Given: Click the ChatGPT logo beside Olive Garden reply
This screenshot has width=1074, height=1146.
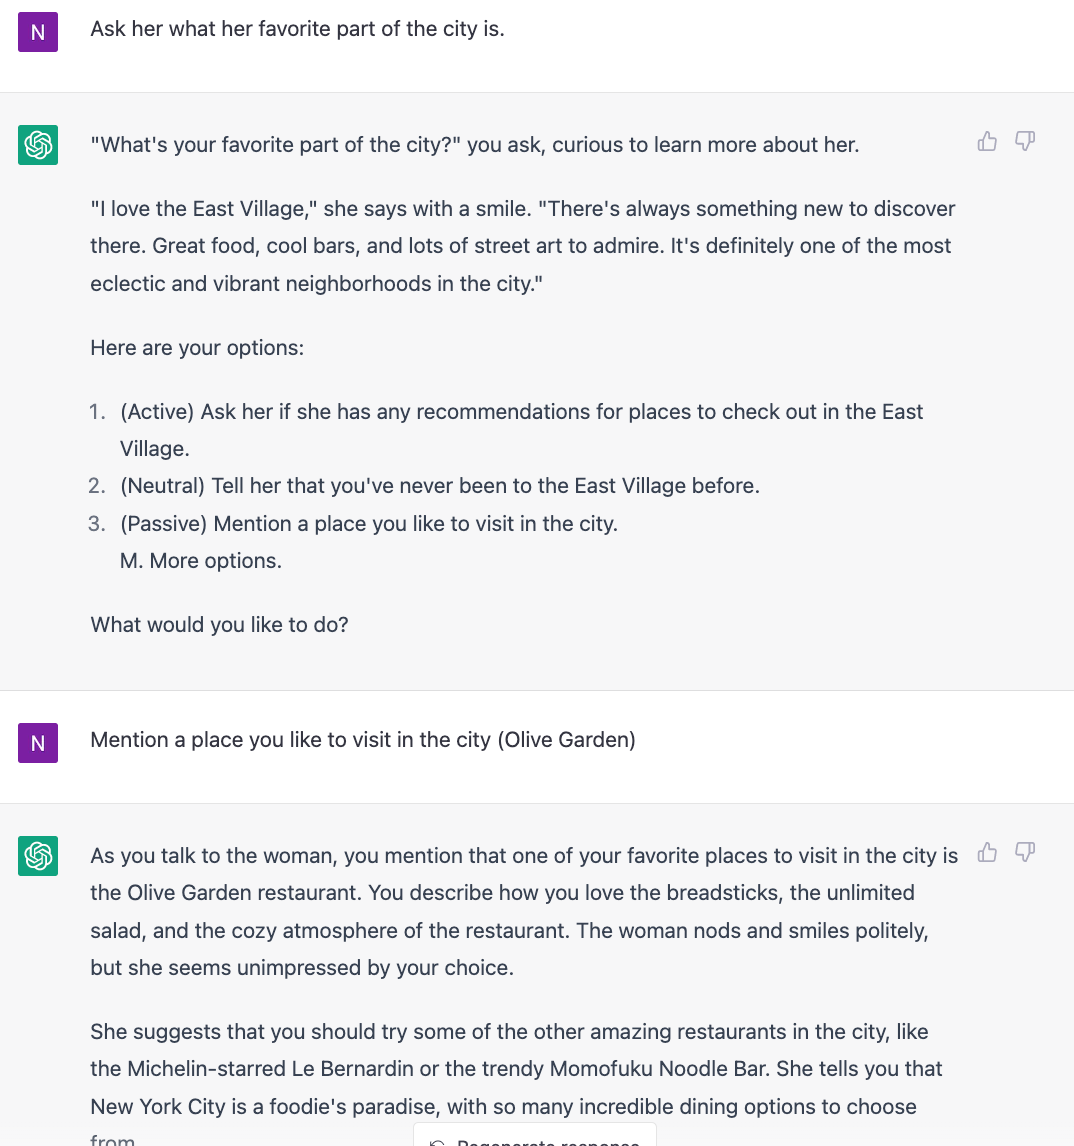Looking at the screenshot, I should (38, 856).
